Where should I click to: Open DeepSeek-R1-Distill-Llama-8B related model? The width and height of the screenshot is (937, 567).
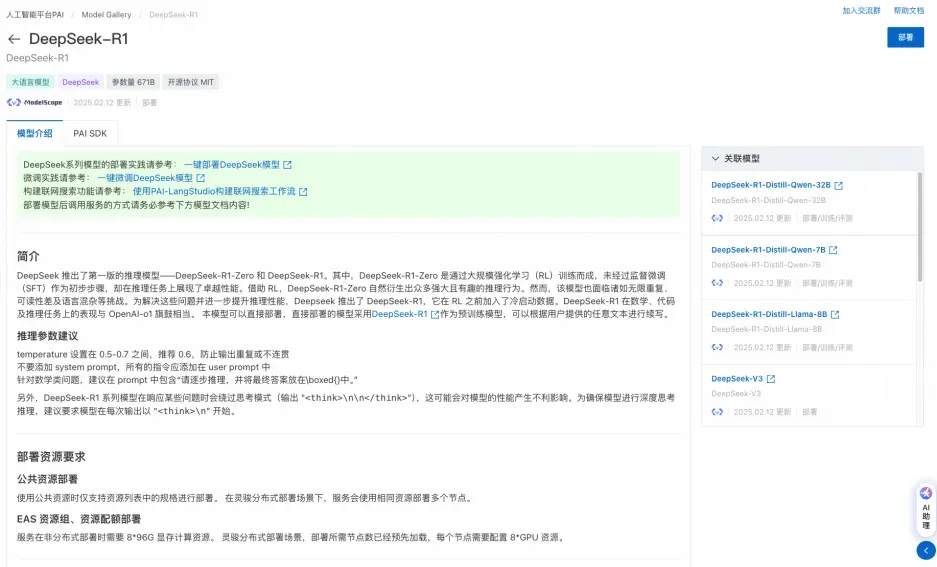769,314
